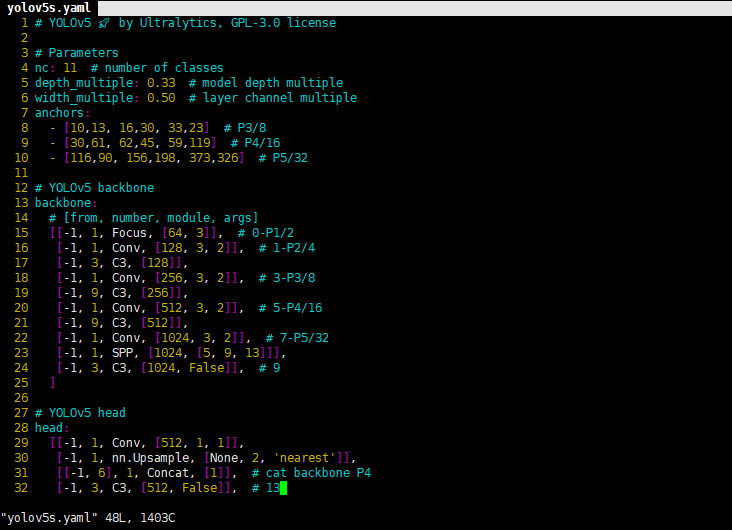
Task: Click '# YOLOv5 head' comment
Action: (80, 413)
